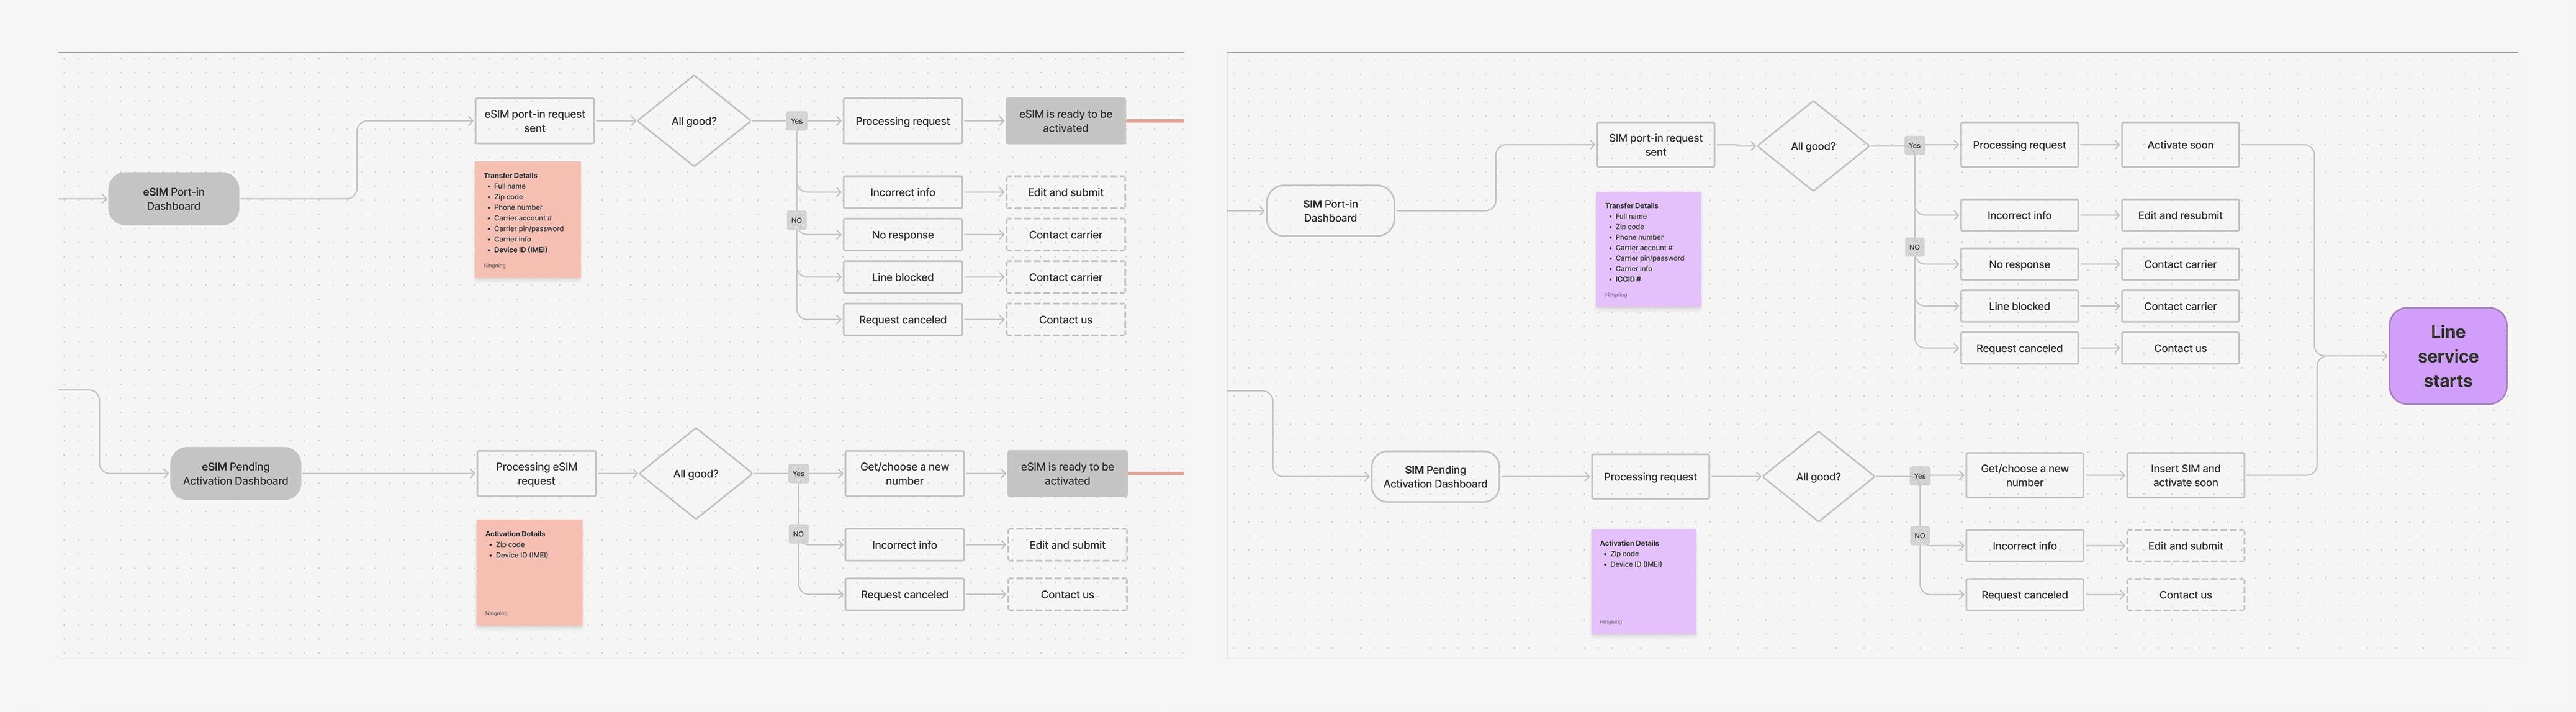
Task: Select the rounded SIM Port-in Dashboard node in right frame
Action: 1330,211
